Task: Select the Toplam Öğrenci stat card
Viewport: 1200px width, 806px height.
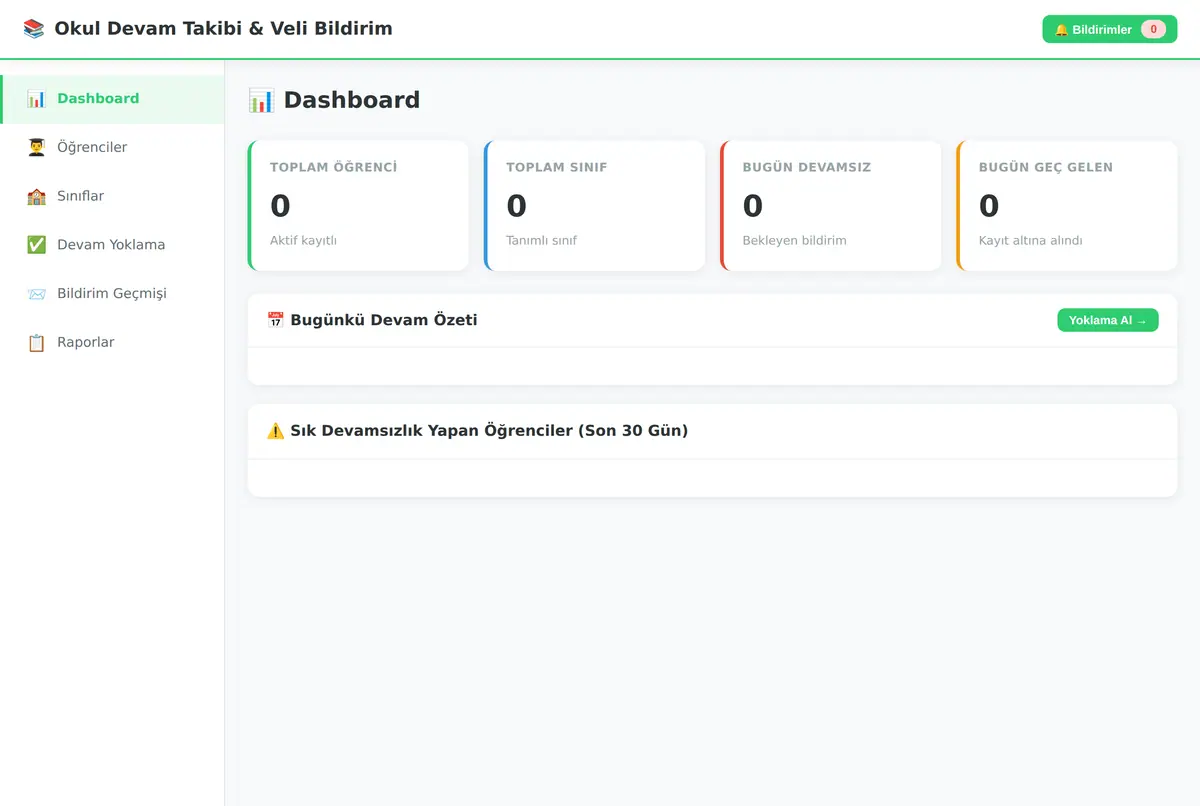Action: click(x=358, y=206)
